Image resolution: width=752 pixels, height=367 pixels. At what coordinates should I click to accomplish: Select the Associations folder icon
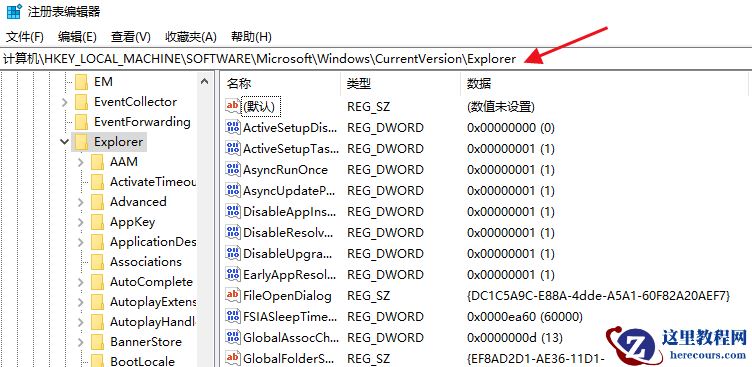coord(97,262)
